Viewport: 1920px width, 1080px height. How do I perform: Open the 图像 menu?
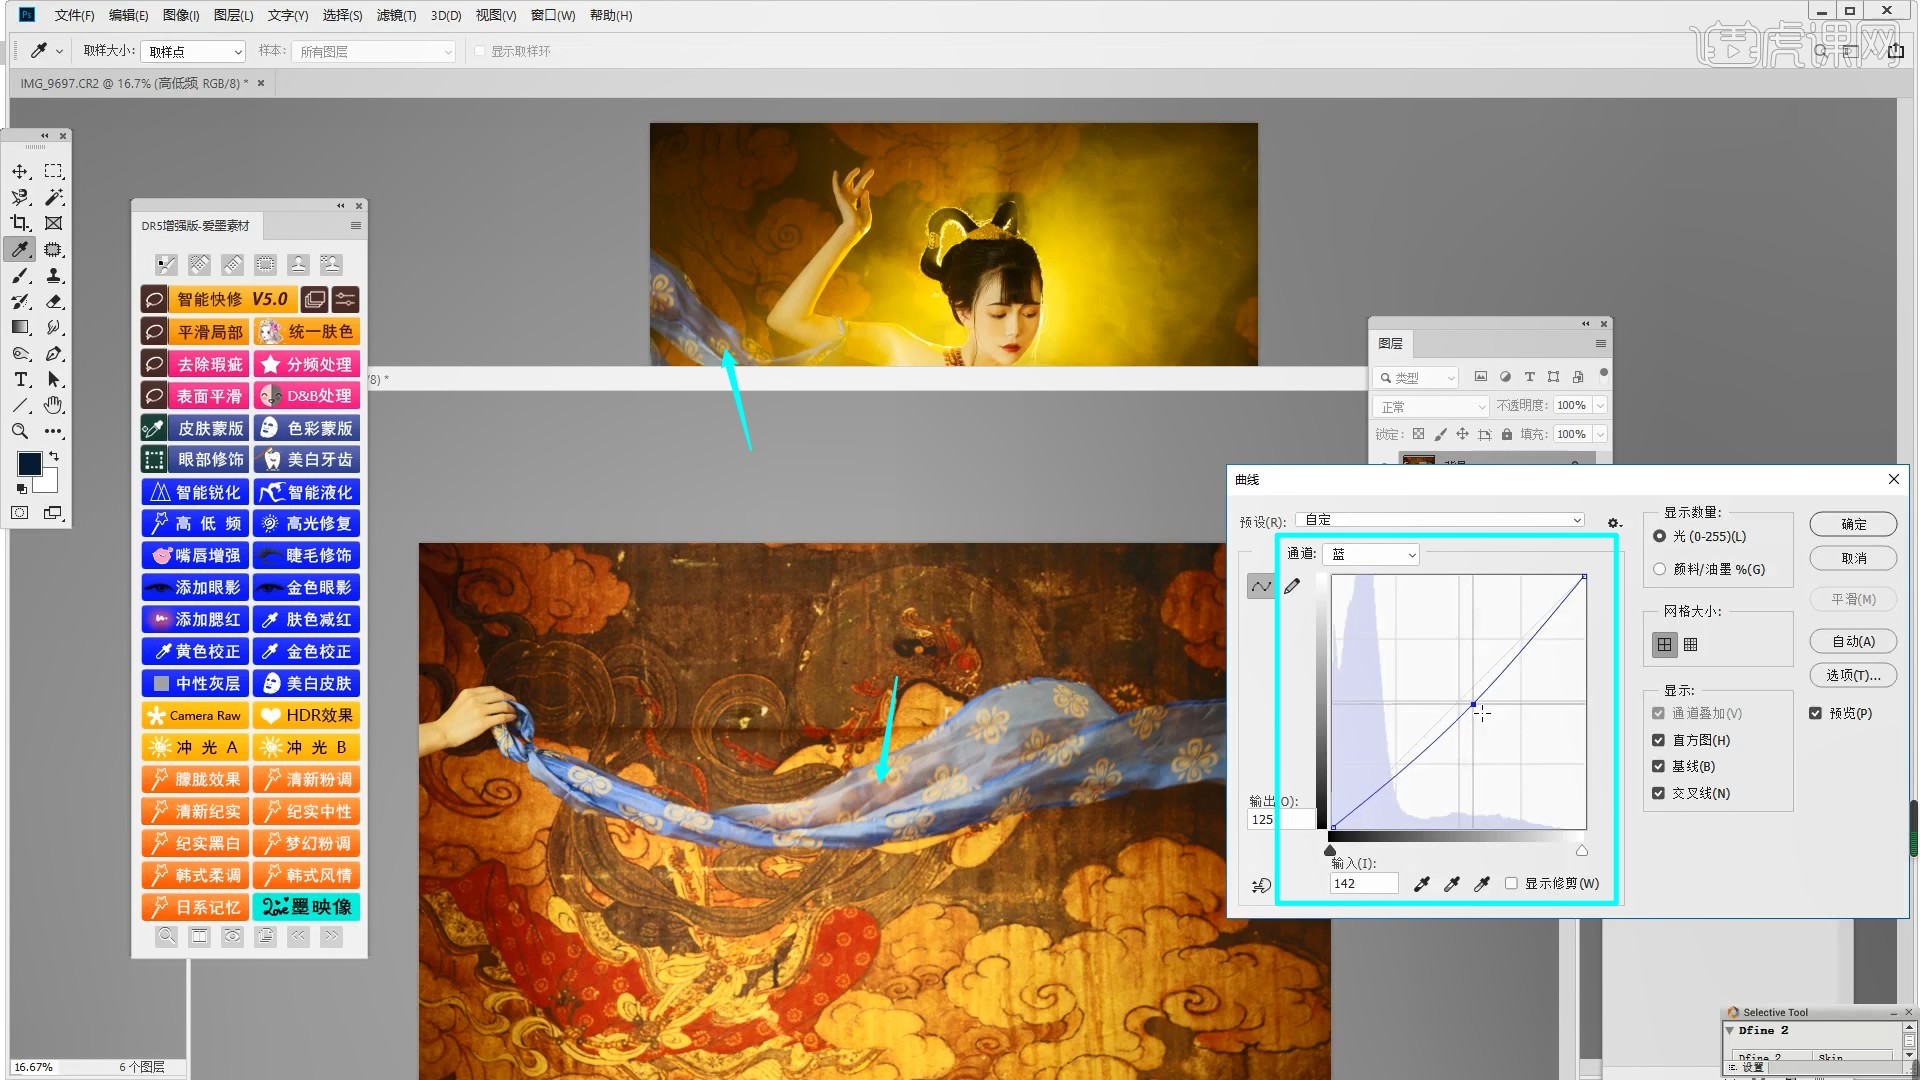tap(181, 15)
